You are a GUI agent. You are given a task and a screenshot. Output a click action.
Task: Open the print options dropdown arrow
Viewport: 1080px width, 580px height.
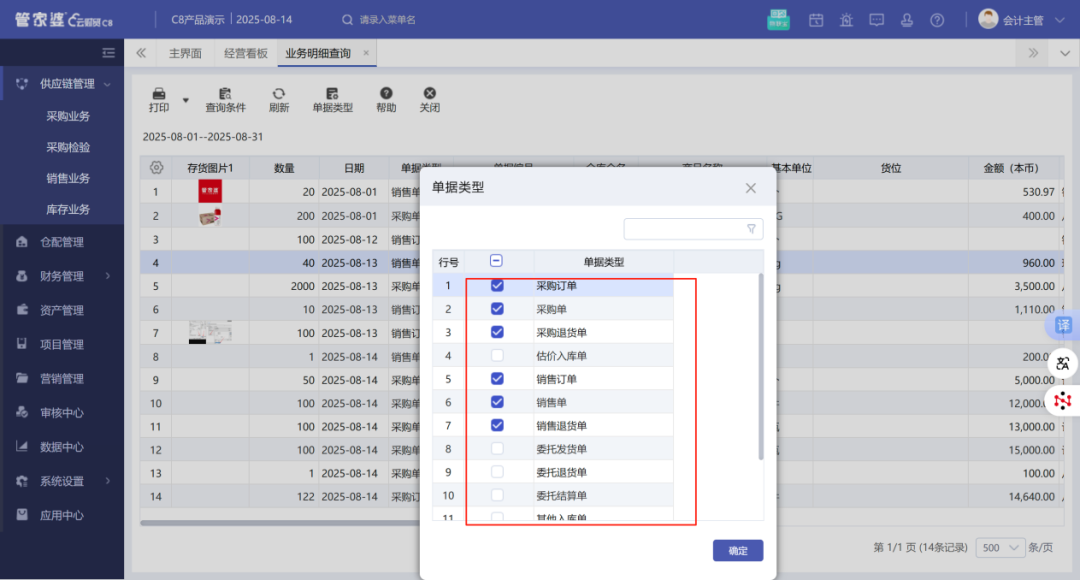[x=185, y=101]
